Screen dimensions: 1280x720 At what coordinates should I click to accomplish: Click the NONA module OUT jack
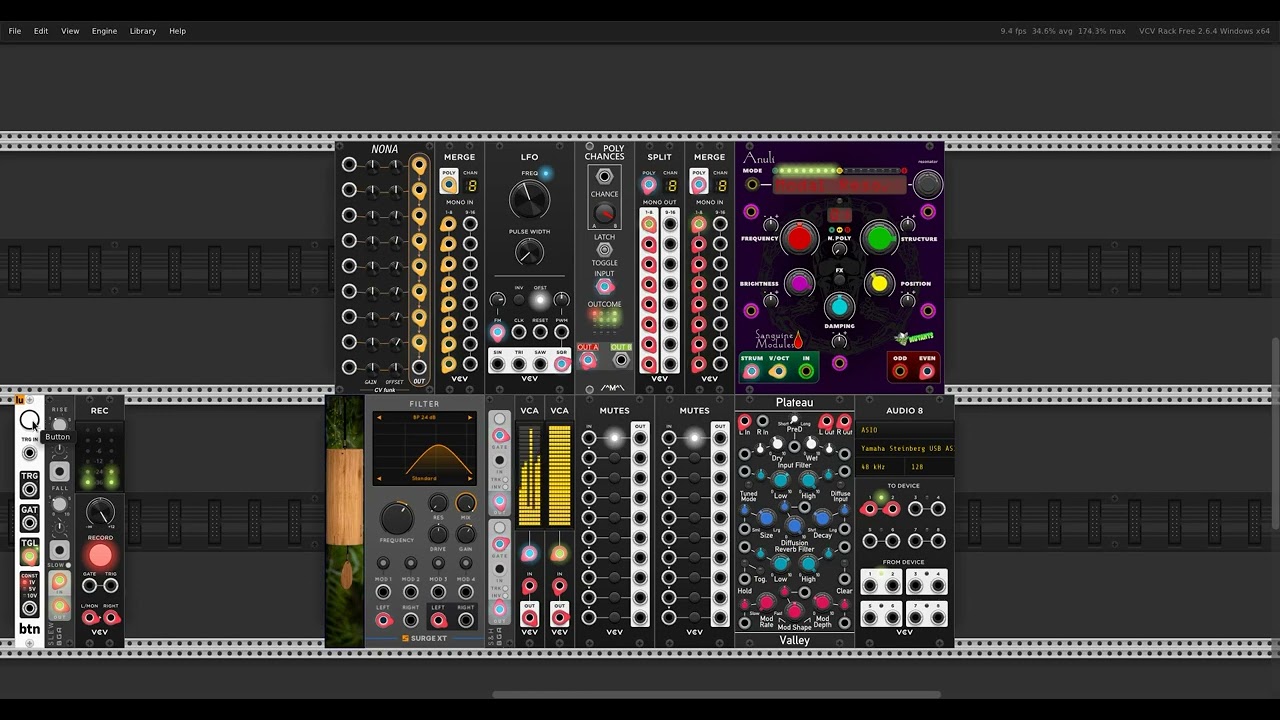(419, 367)
